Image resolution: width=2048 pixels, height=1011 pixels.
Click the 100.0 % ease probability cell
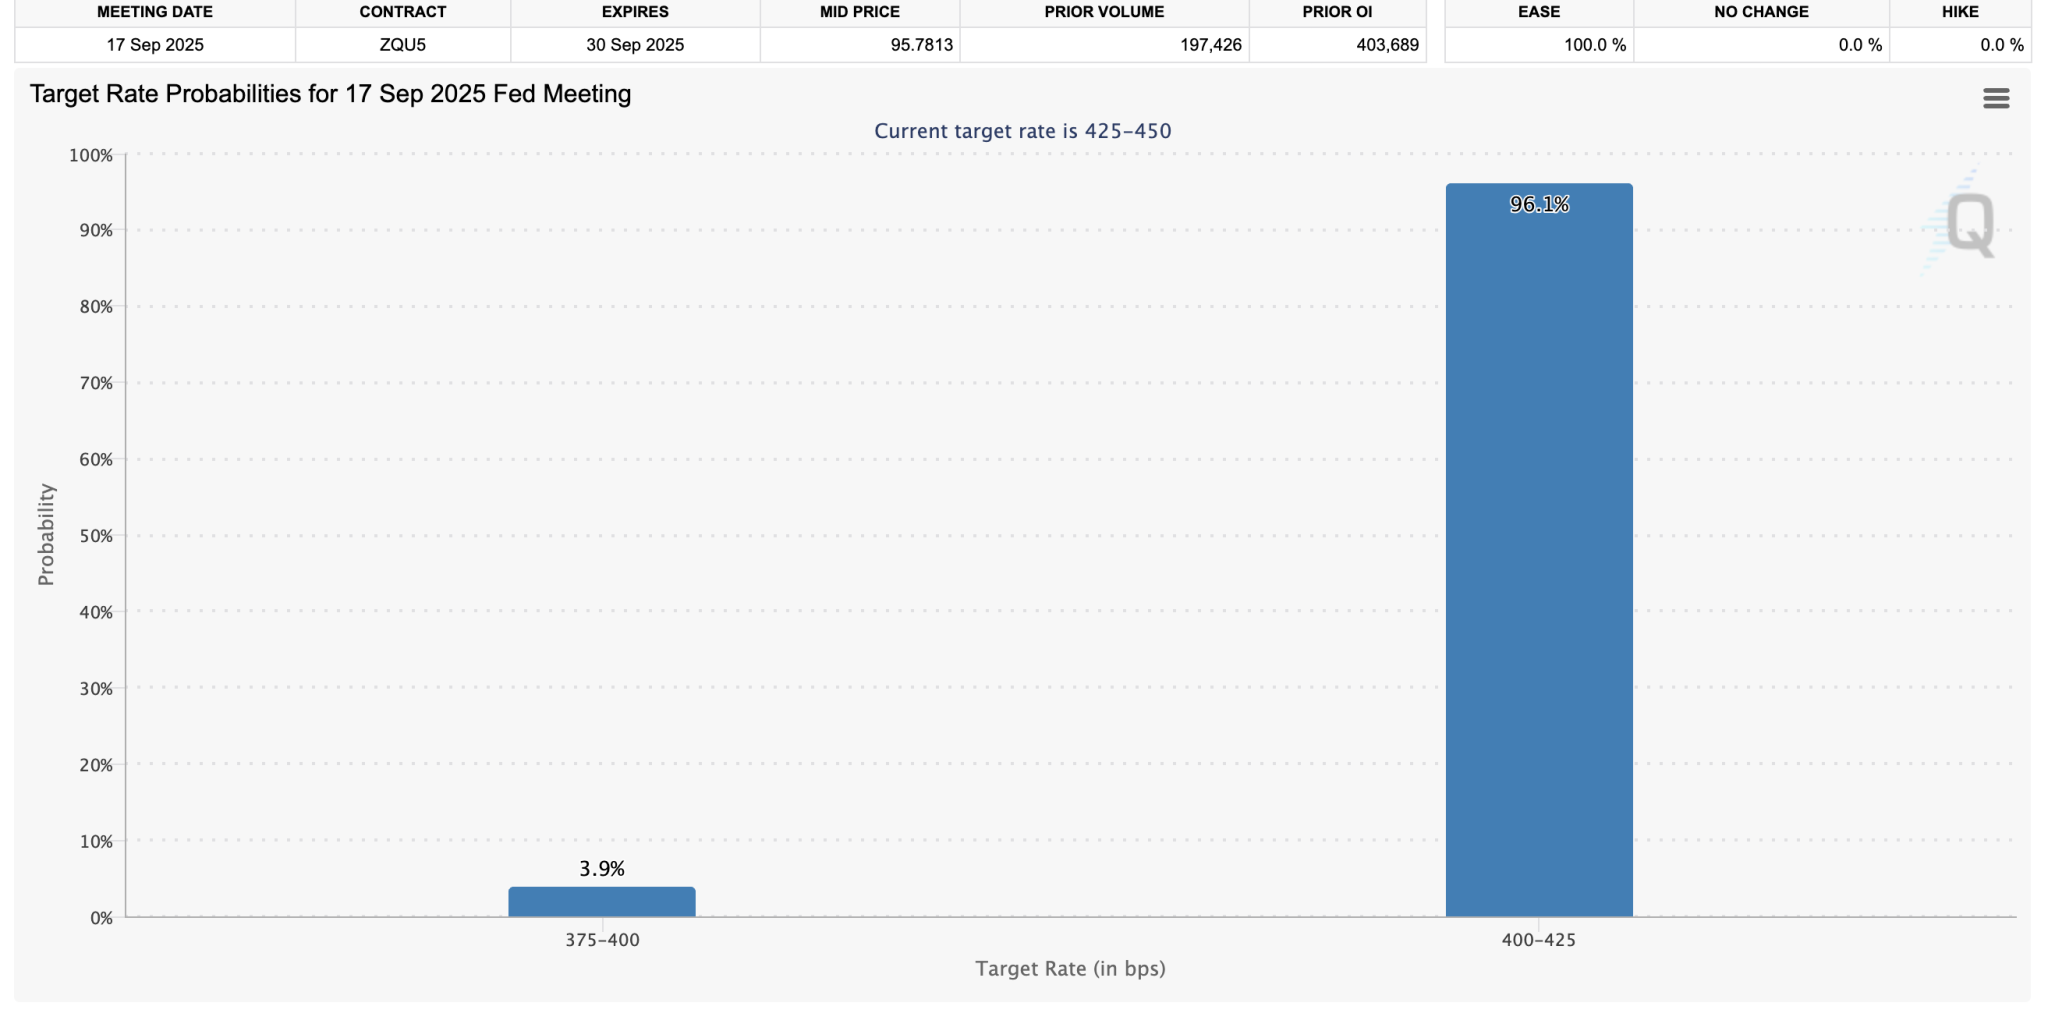tap(1595, 45)
